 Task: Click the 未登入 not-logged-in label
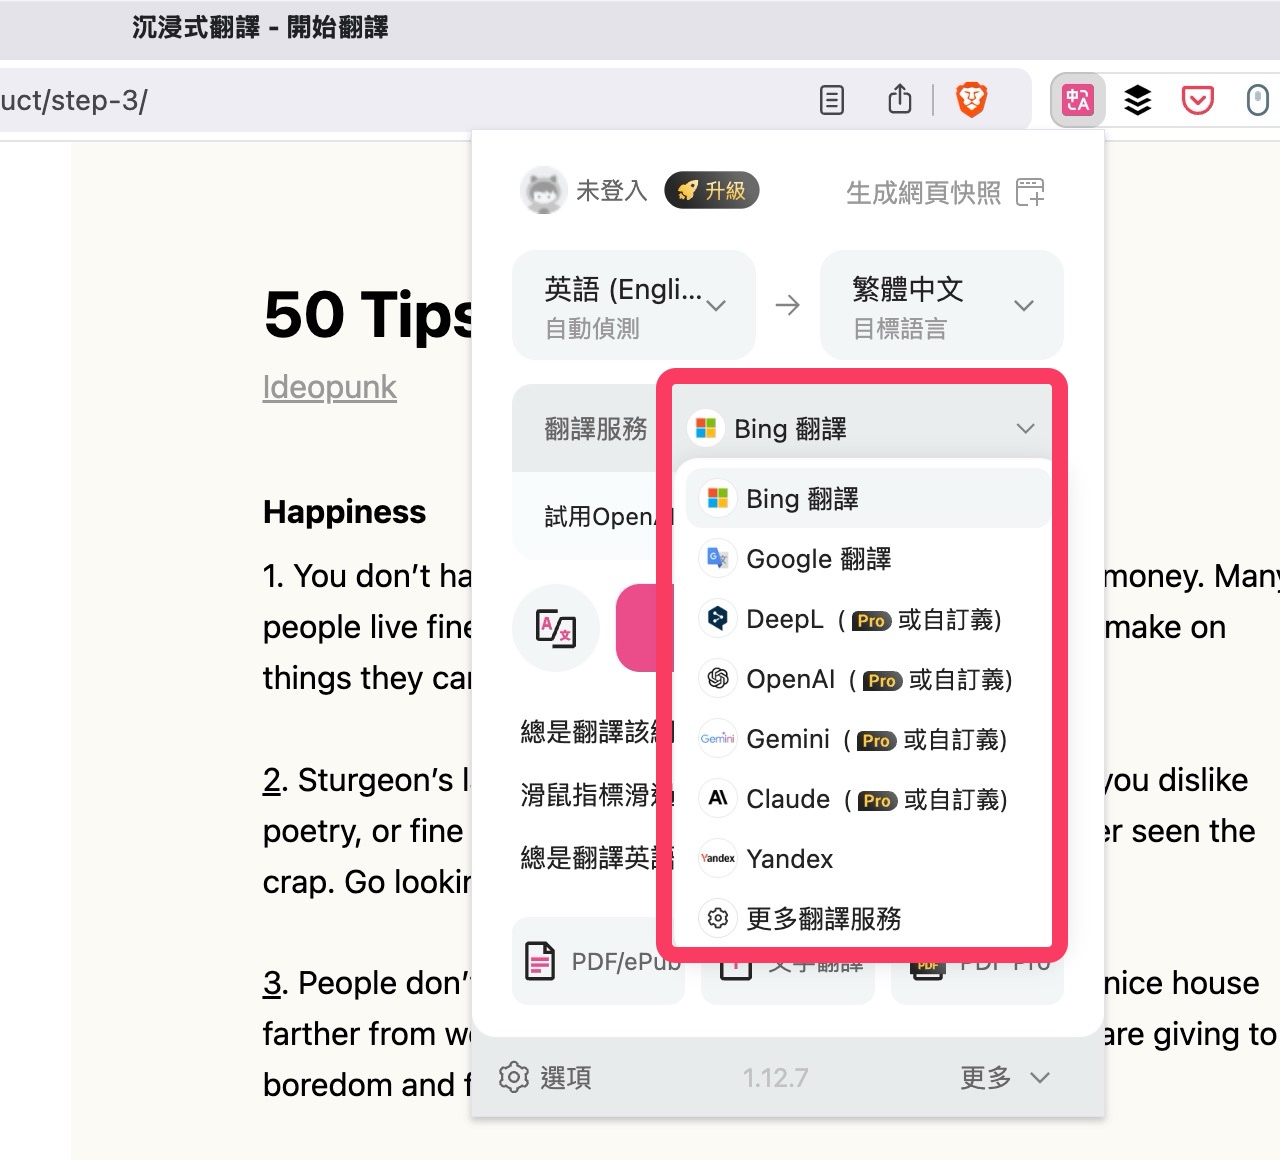611,190
